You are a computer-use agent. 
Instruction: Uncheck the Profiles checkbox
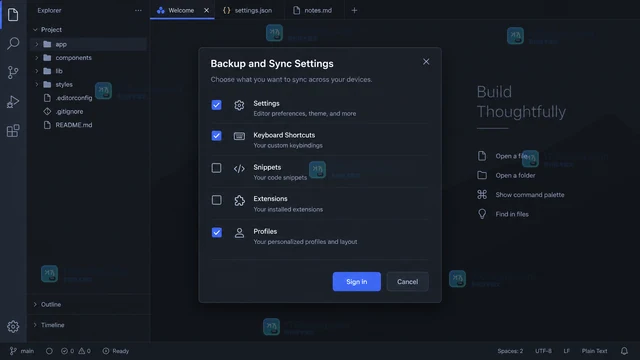pos(217,232)
